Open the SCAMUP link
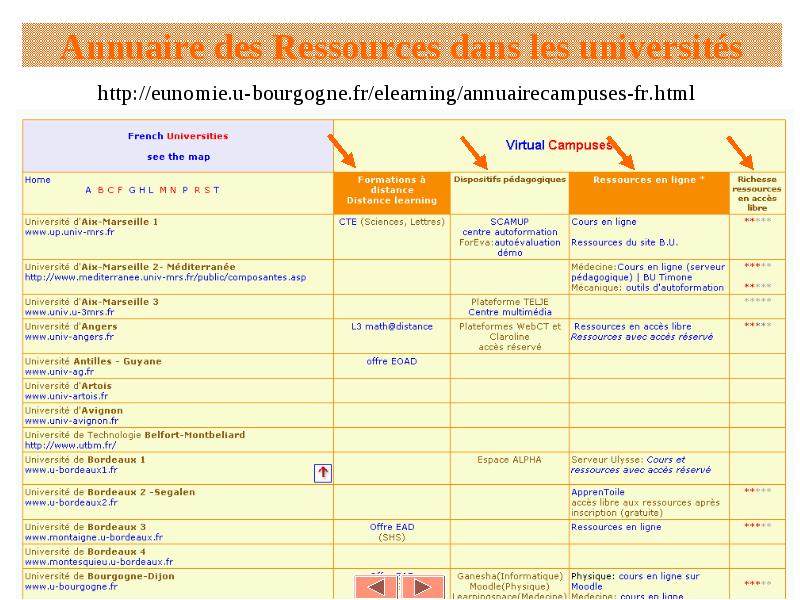The width and height of the screenshot is (800, 600). [510, 222]
